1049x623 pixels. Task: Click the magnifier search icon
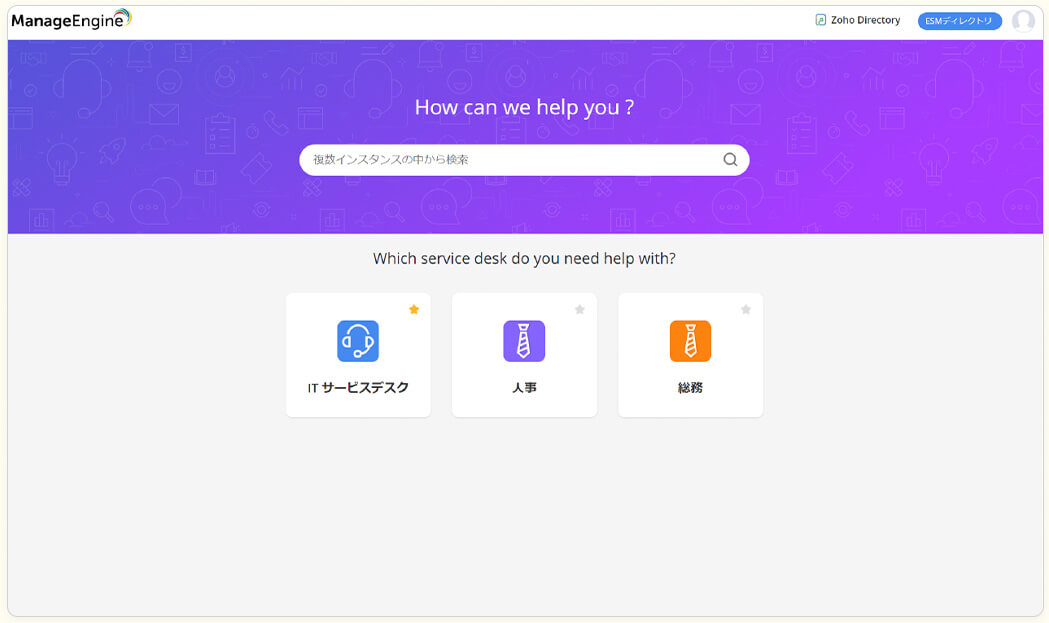pos(730,160)
